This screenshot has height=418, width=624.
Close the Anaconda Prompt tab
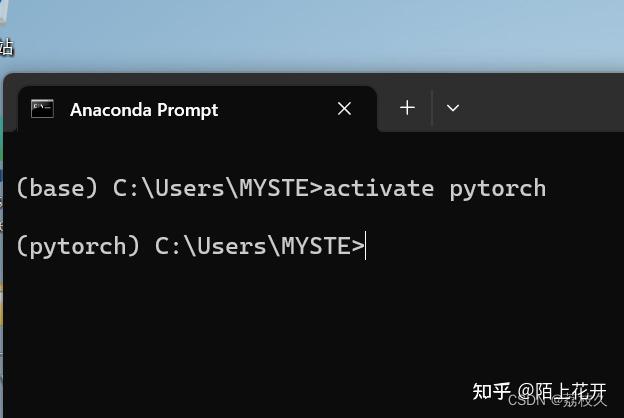click(344, 108)
